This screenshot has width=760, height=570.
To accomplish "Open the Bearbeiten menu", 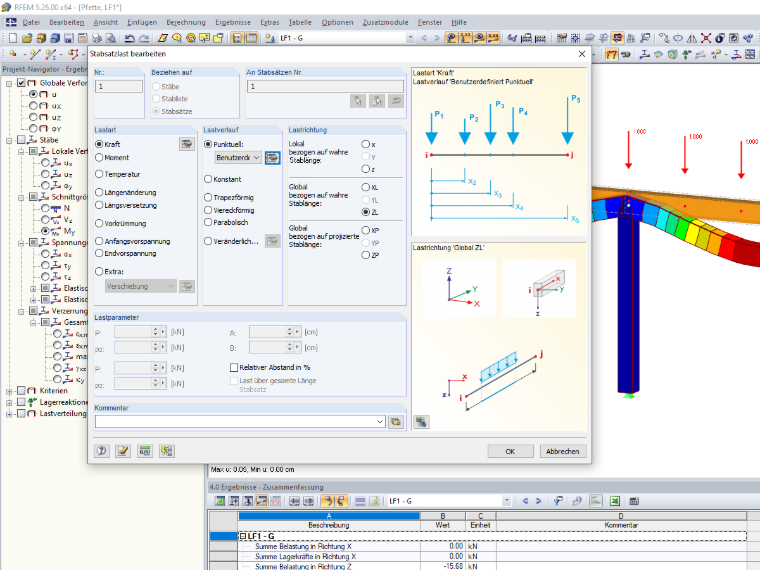I will click(66, 22).
